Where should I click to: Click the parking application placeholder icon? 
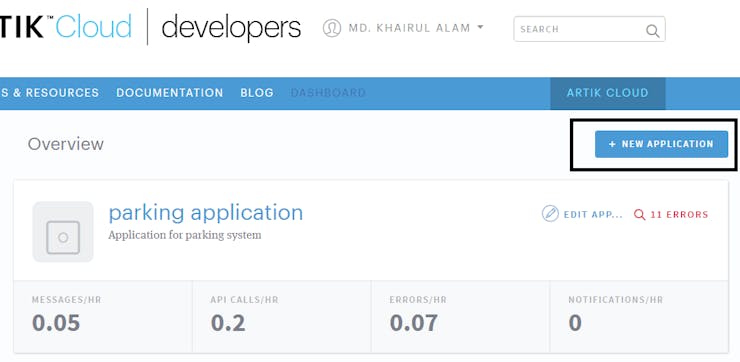pos(63,232)
